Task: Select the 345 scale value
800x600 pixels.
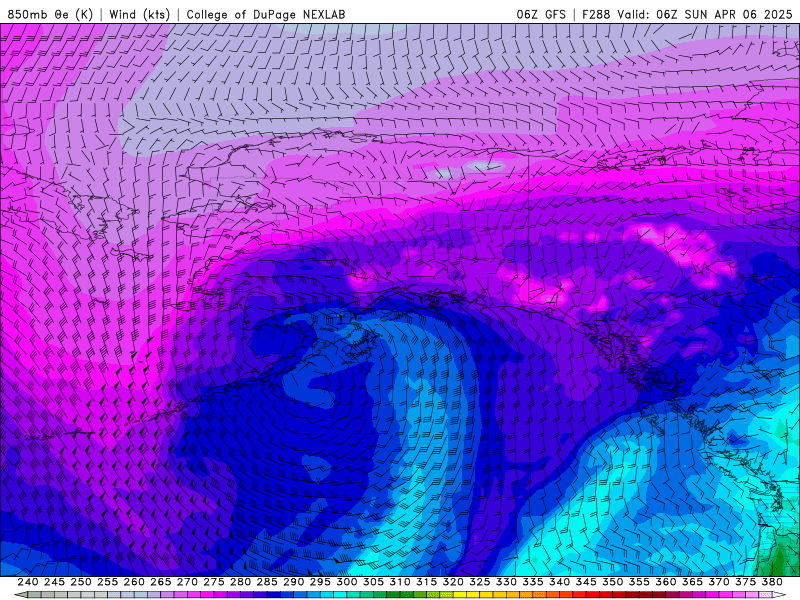Action: tap(586, 582)
